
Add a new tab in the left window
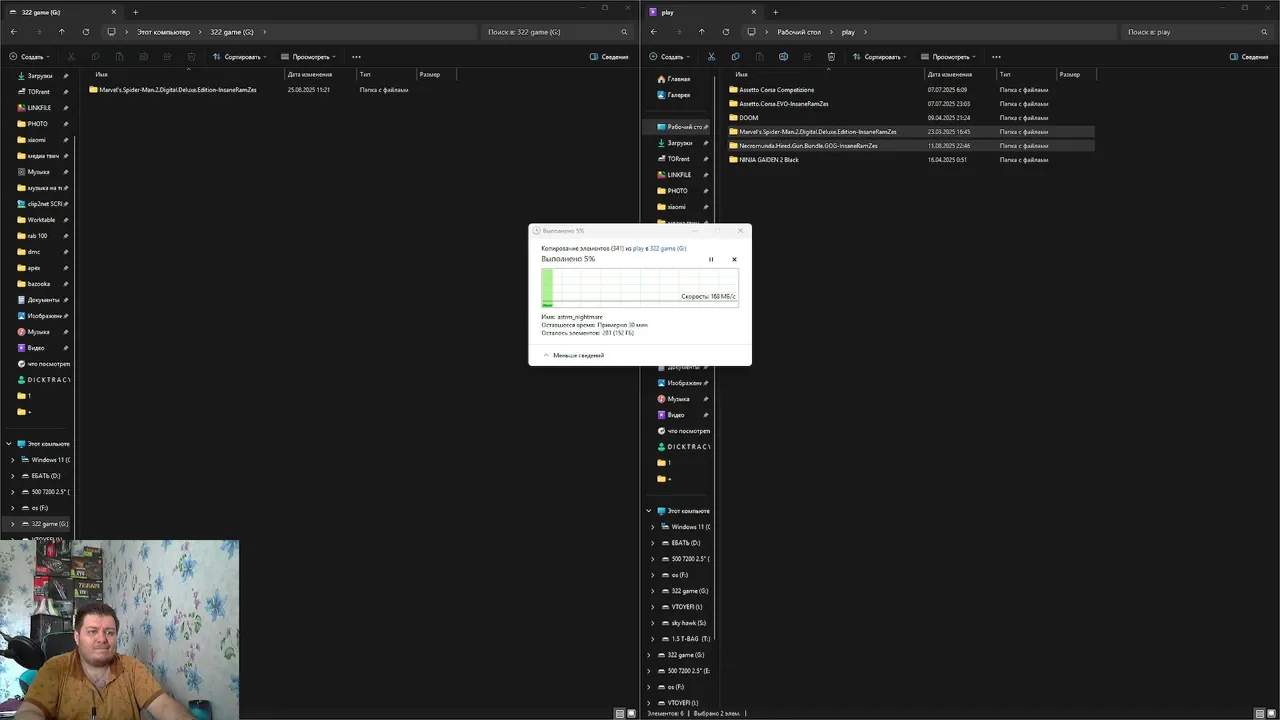pos(136,12)
